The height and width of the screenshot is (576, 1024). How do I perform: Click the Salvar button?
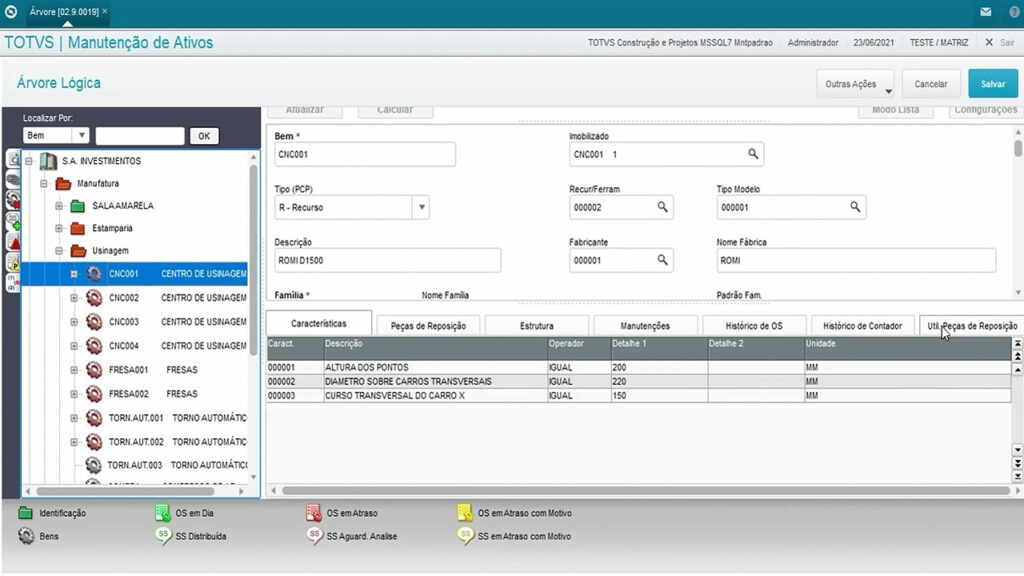pos(993,84)
